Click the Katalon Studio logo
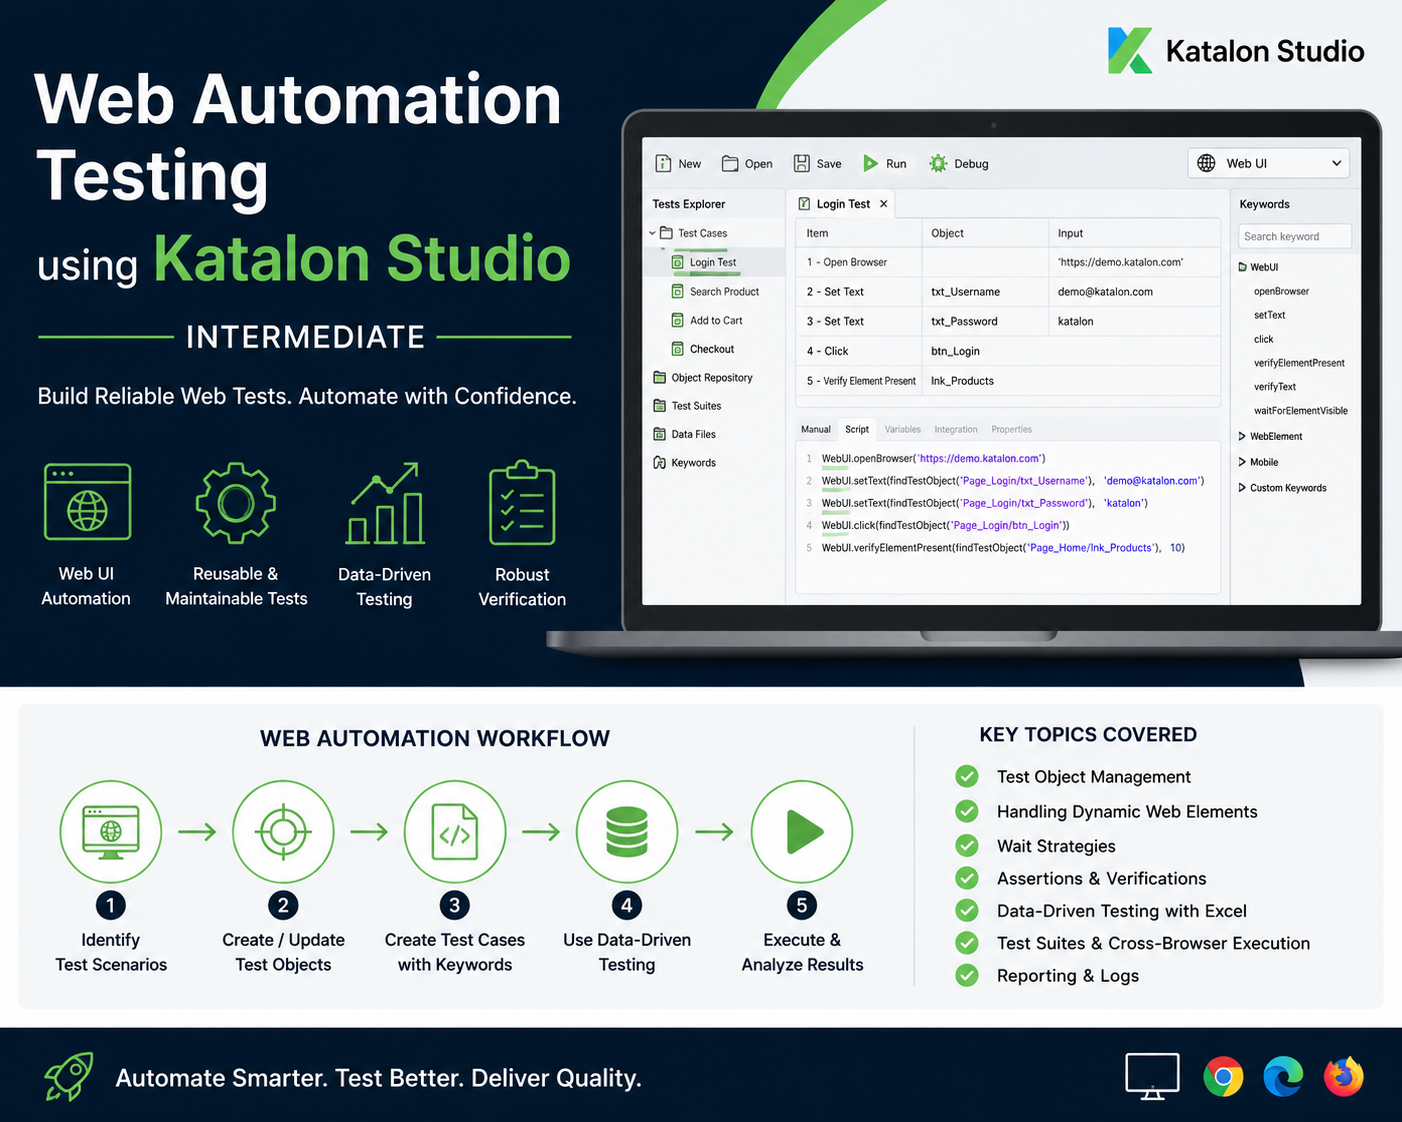This screenshot has width=1402, height=1122. (1235, 51)
